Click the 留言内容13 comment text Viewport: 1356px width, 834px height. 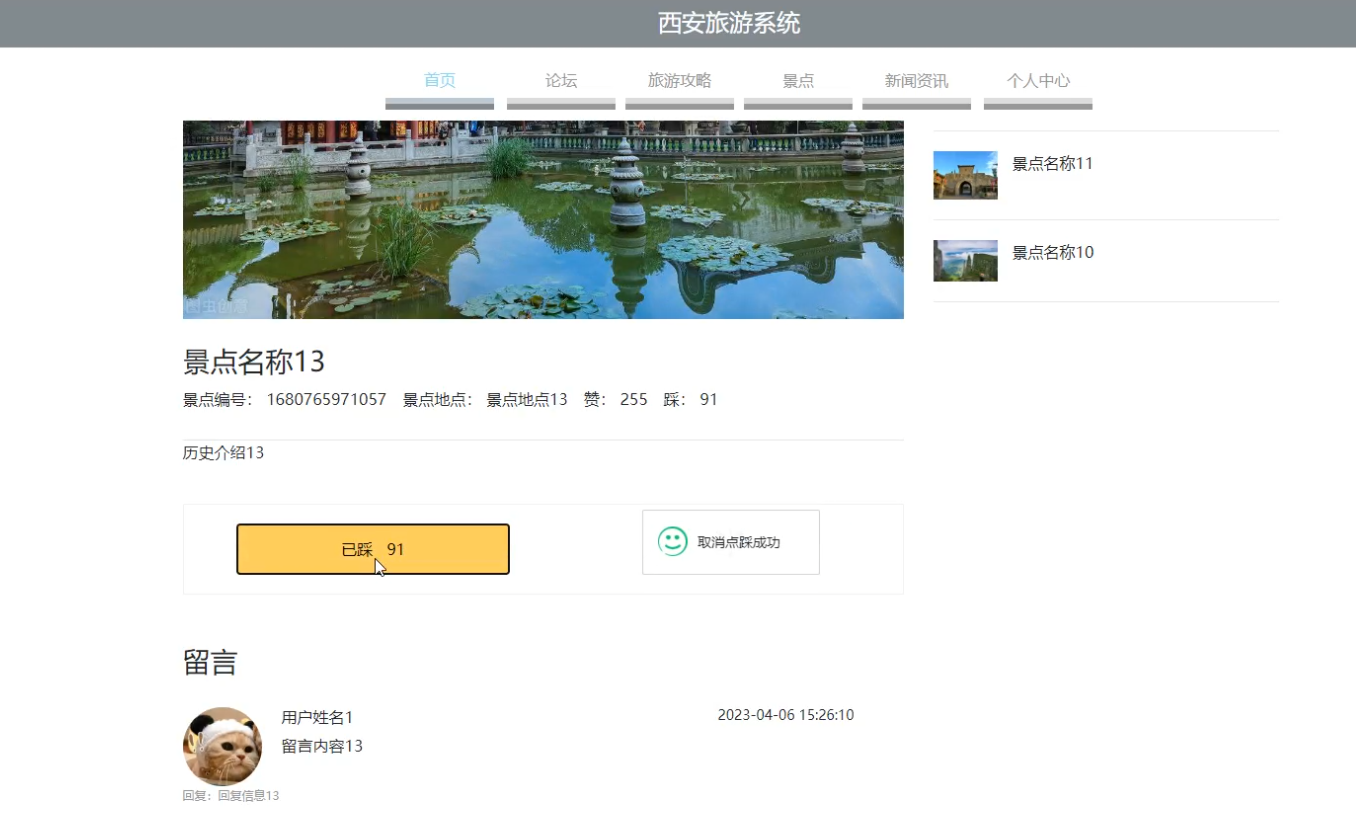322,747
